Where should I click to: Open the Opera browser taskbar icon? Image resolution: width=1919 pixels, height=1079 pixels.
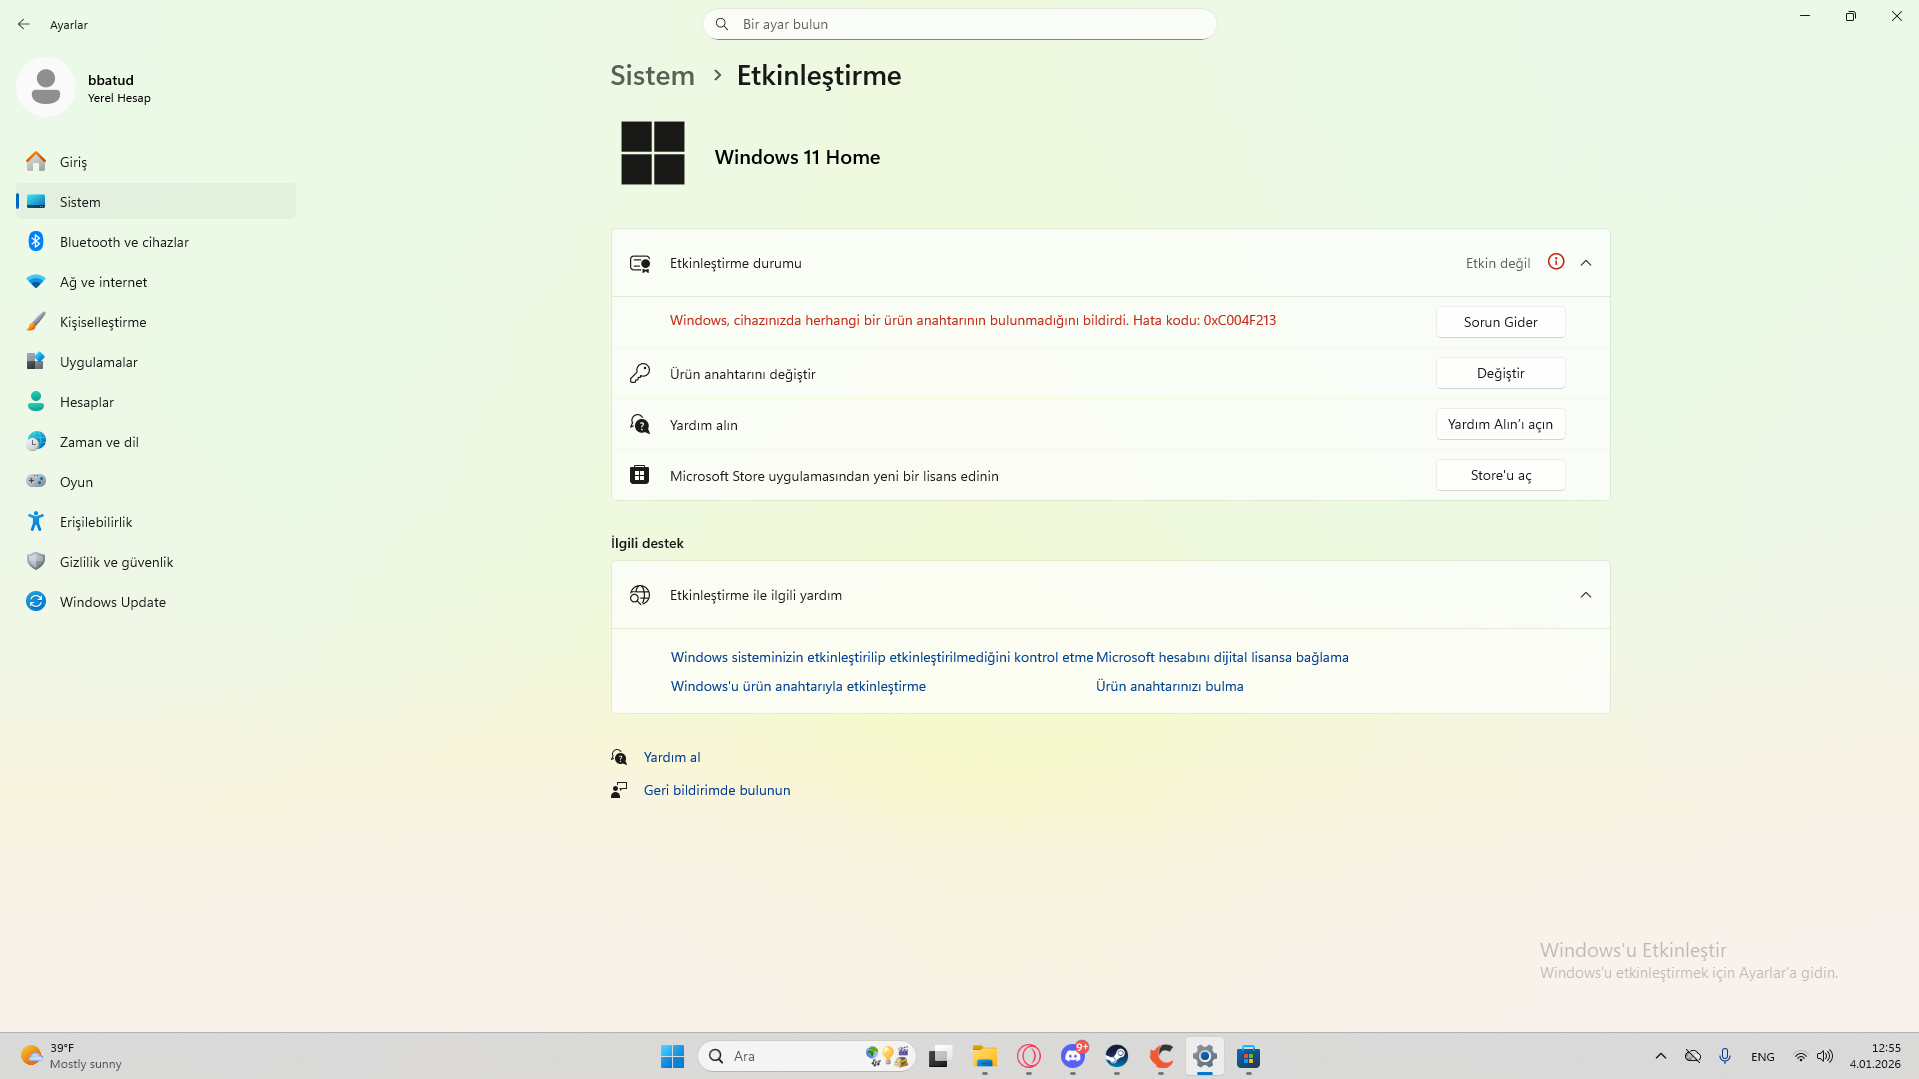[1029, 1056]
